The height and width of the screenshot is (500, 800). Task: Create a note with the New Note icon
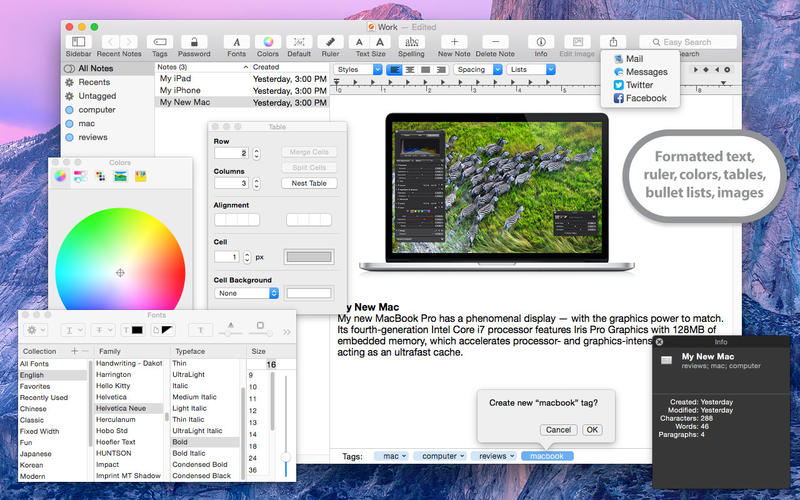(453, 42)
